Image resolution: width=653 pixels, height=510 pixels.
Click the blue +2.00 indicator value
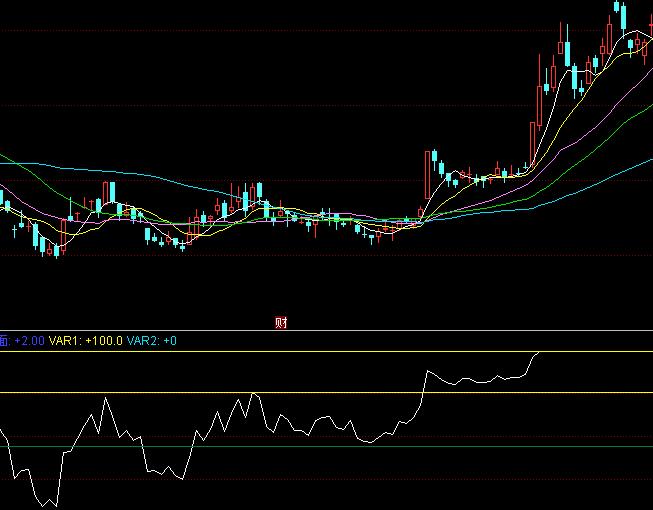29,341
